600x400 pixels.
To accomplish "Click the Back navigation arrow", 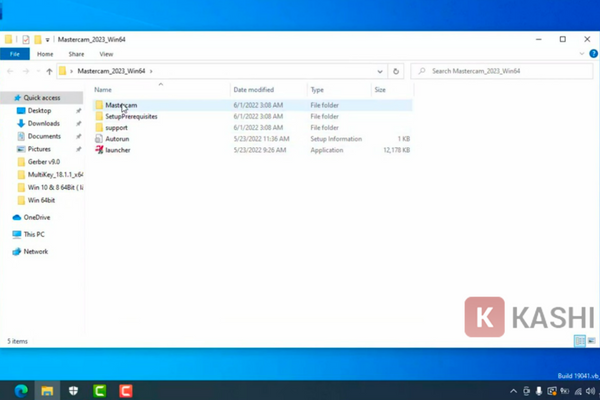I will pos(9,72).
